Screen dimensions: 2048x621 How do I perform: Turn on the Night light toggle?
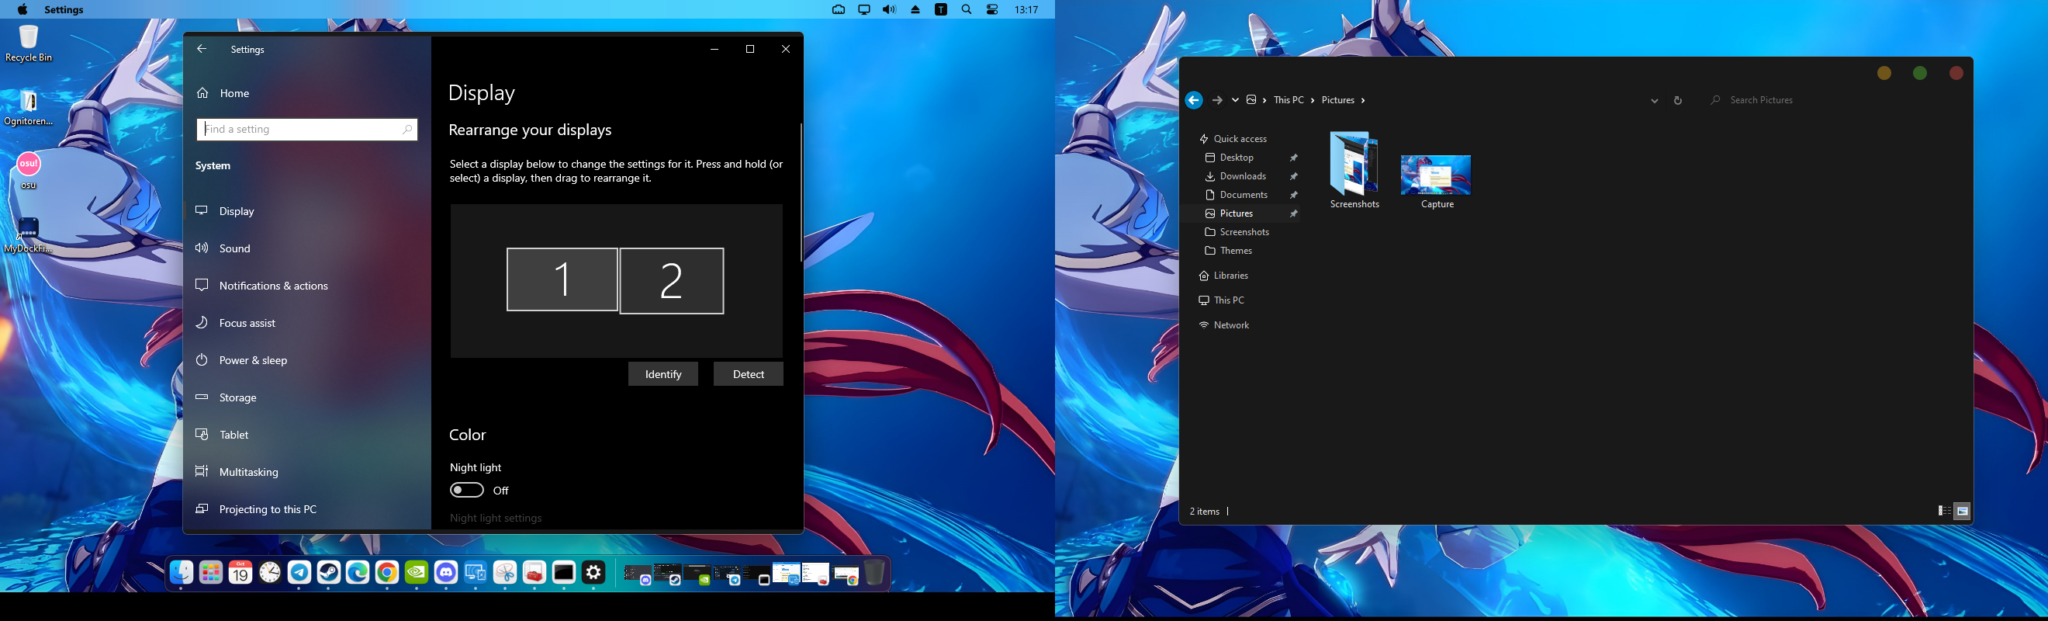pos(467,490)
